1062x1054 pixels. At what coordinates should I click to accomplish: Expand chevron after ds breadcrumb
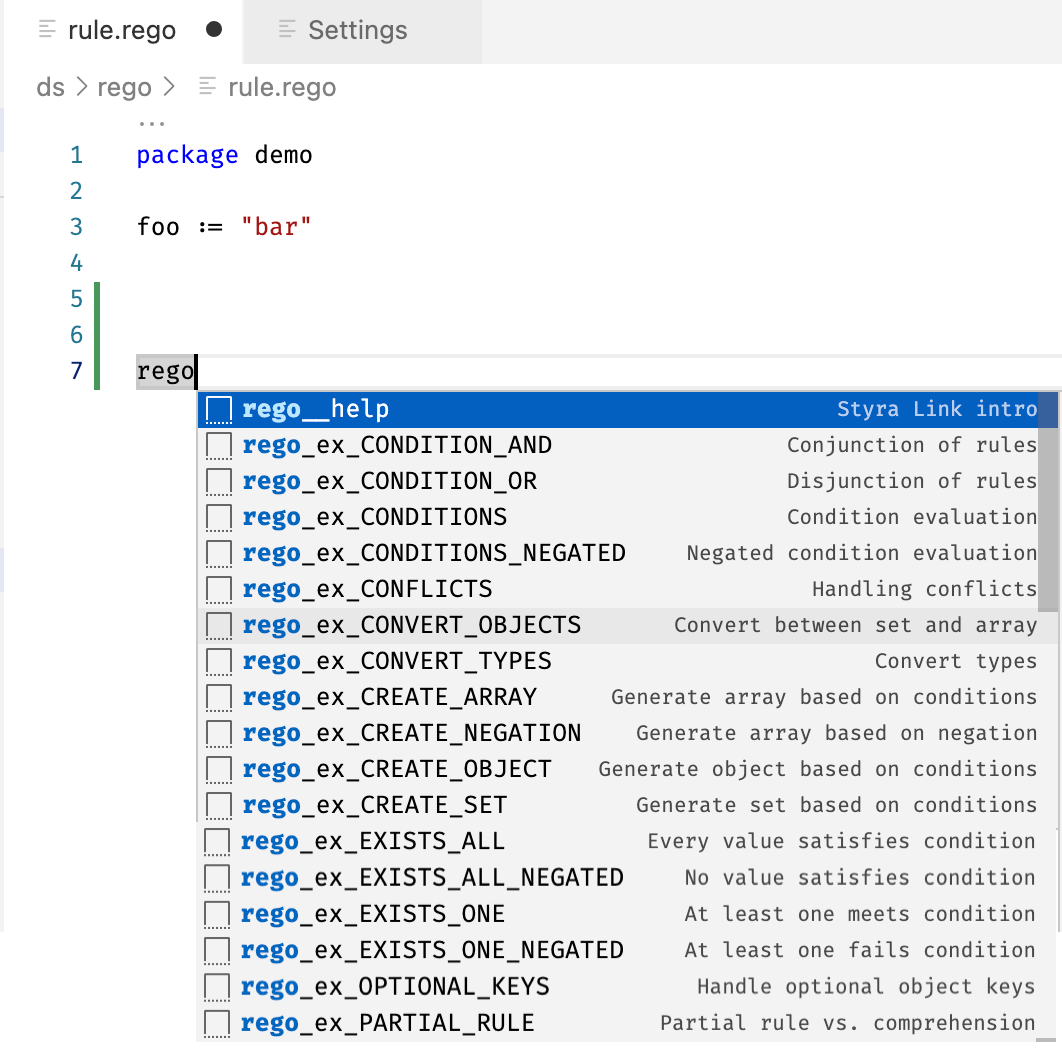coord(81,87)
